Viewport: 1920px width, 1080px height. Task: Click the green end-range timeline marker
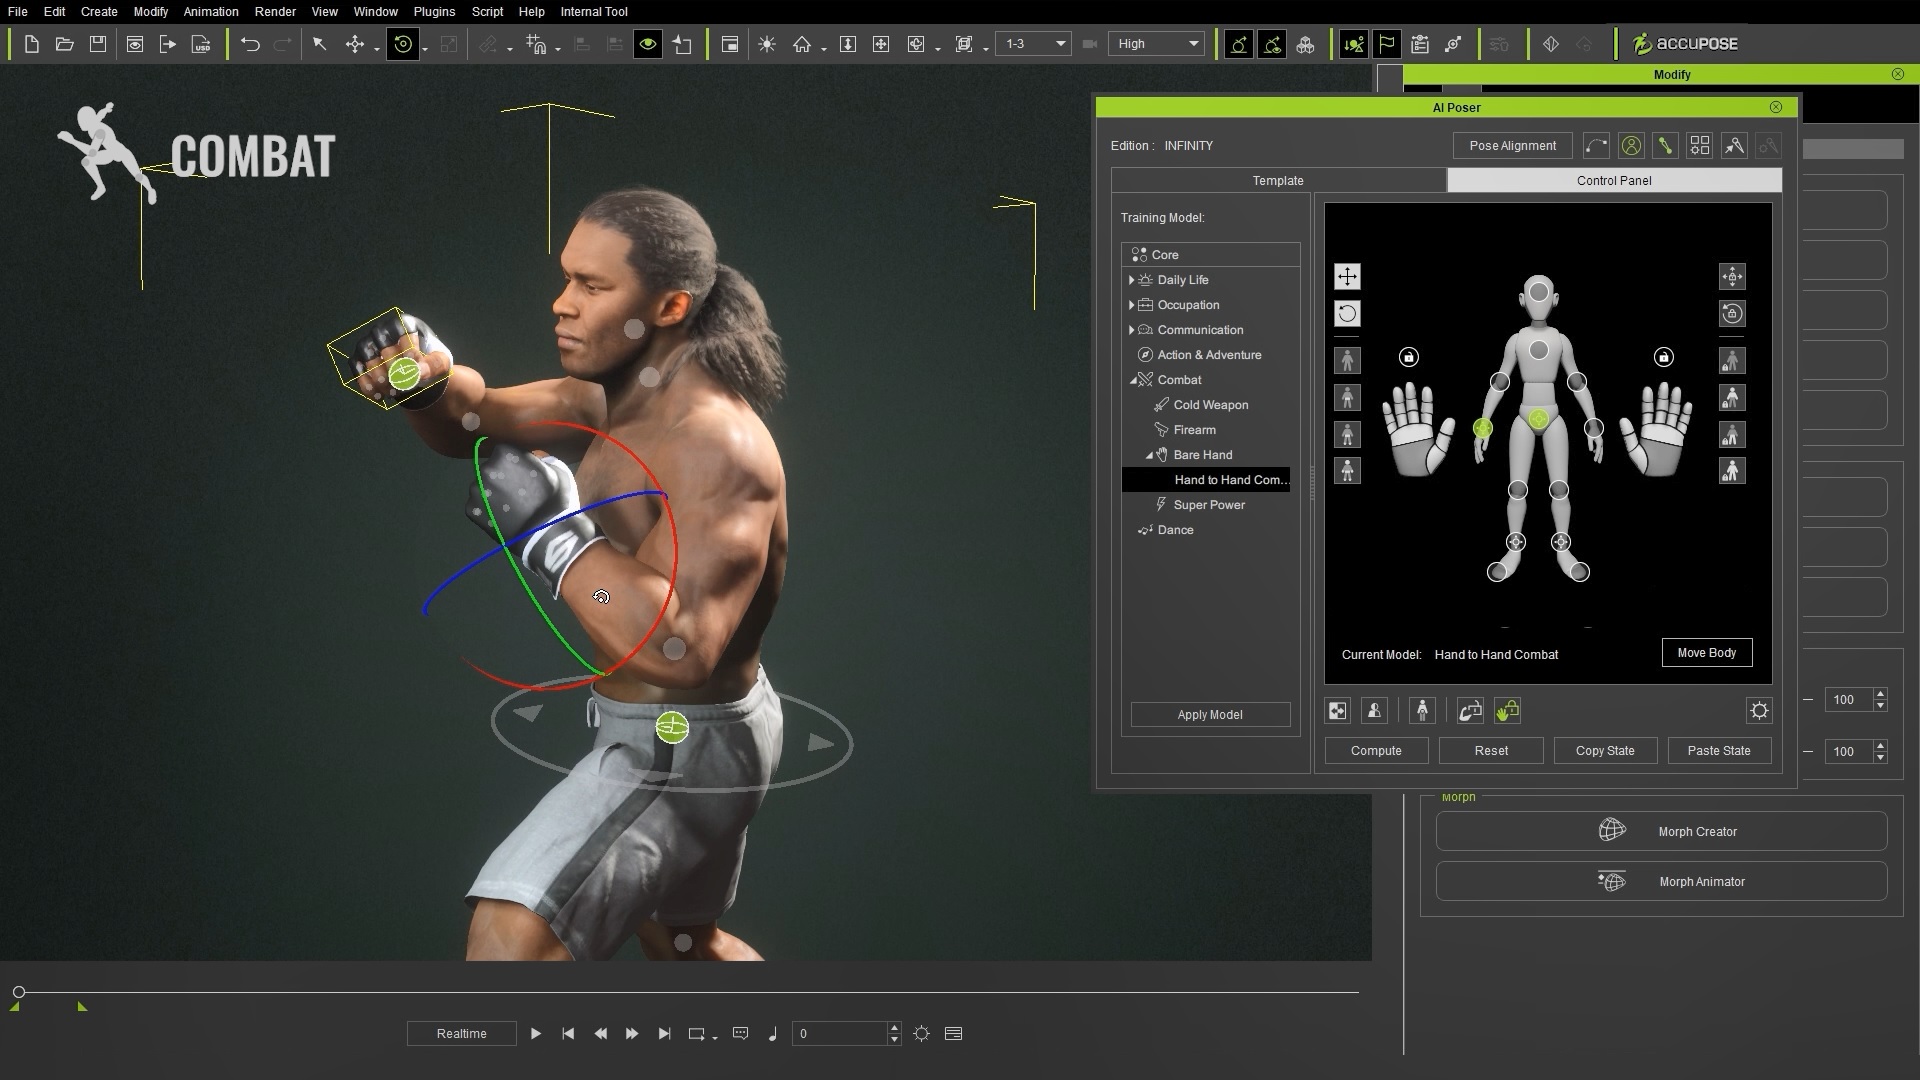82,1006
